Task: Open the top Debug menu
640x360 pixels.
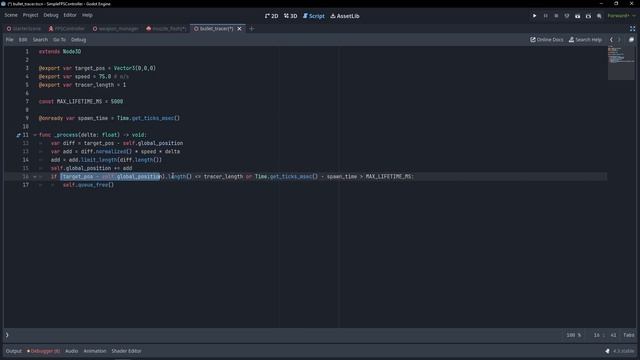Action: pyautogui.click(x=51, y=15)
